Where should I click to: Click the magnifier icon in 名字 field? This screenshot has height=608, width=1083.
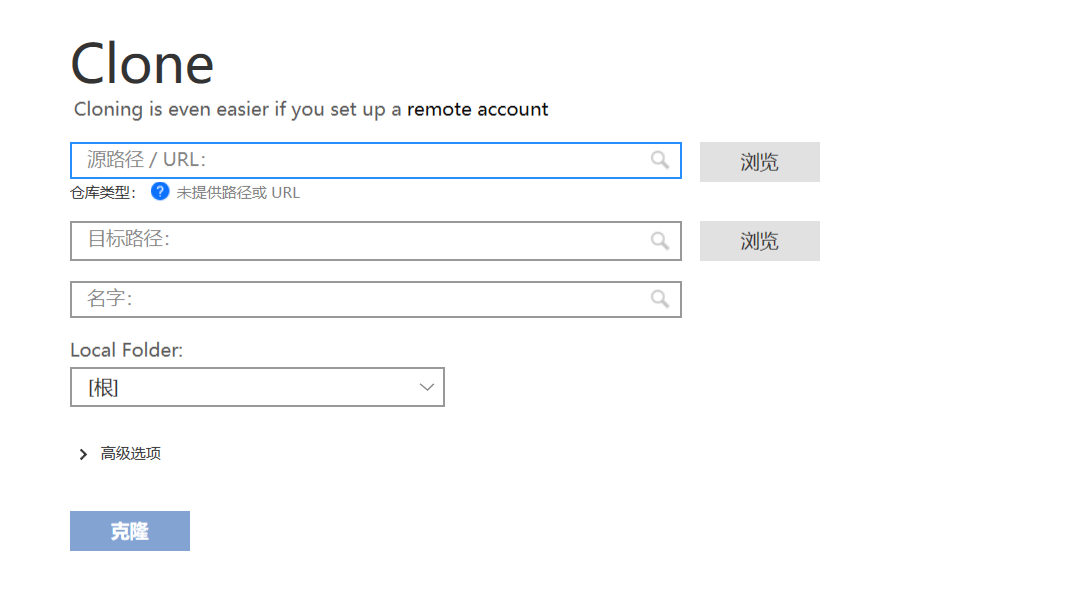pos(660,298)
